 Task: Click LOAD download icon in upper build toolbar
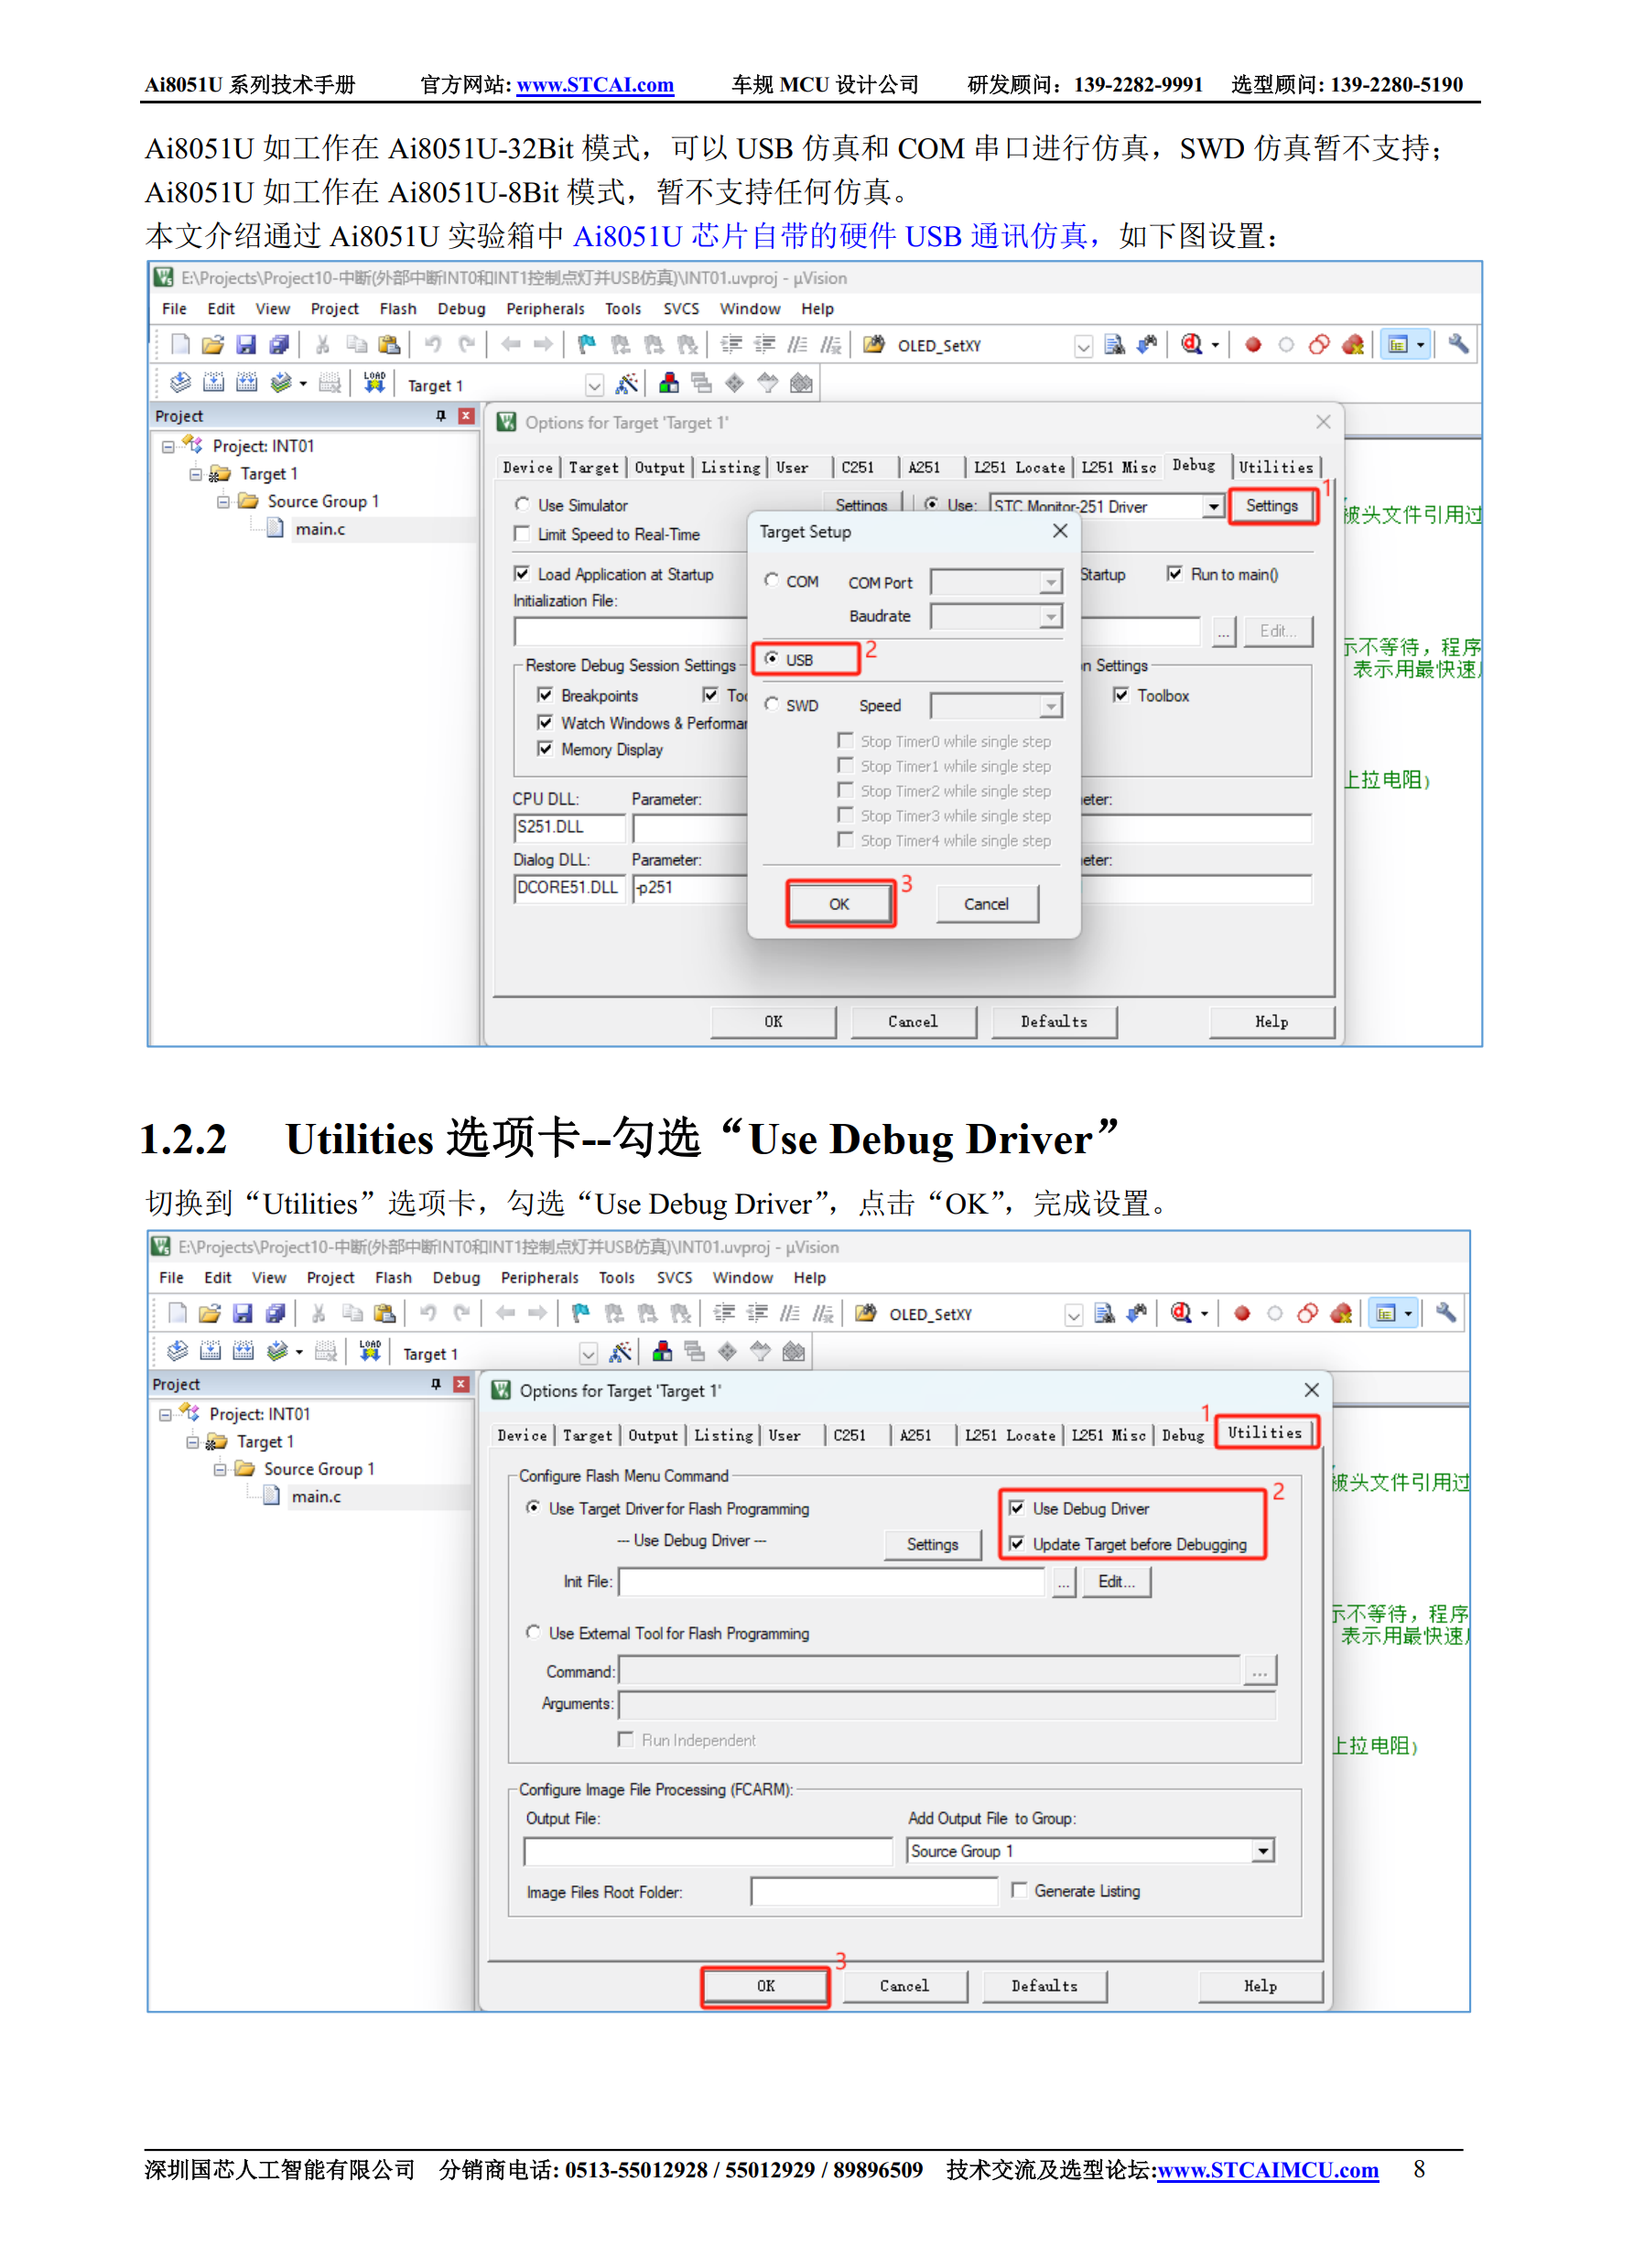pyautogui.click(x=374, y=383)
